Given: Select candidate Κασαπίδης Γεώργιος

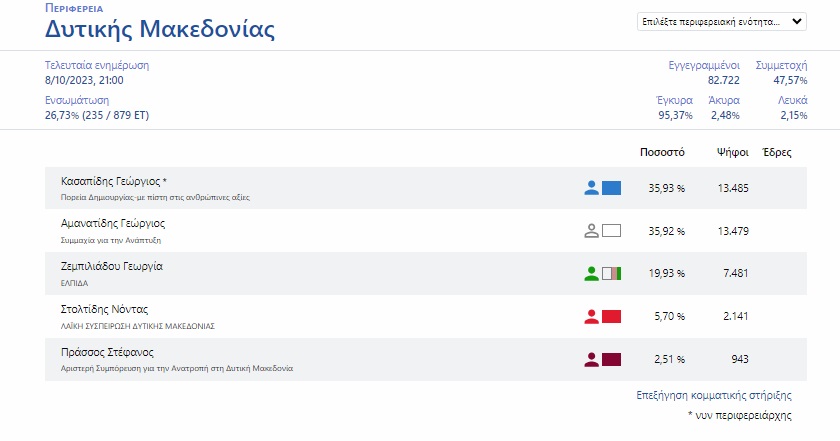Looking at the screenshot, I should tap(114, 182).
